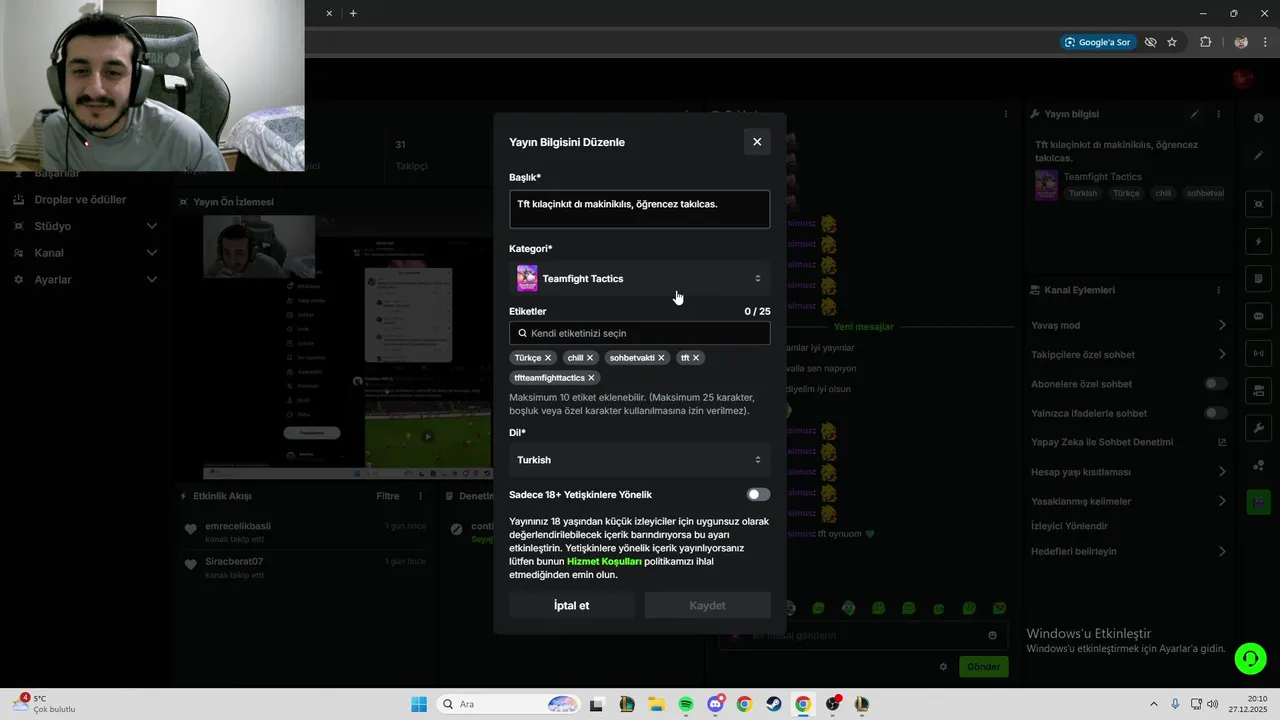Focus the Kendi etiketinizi seçin tag search field
This screenshot has height=720, width=1280.
click(639, 333)
